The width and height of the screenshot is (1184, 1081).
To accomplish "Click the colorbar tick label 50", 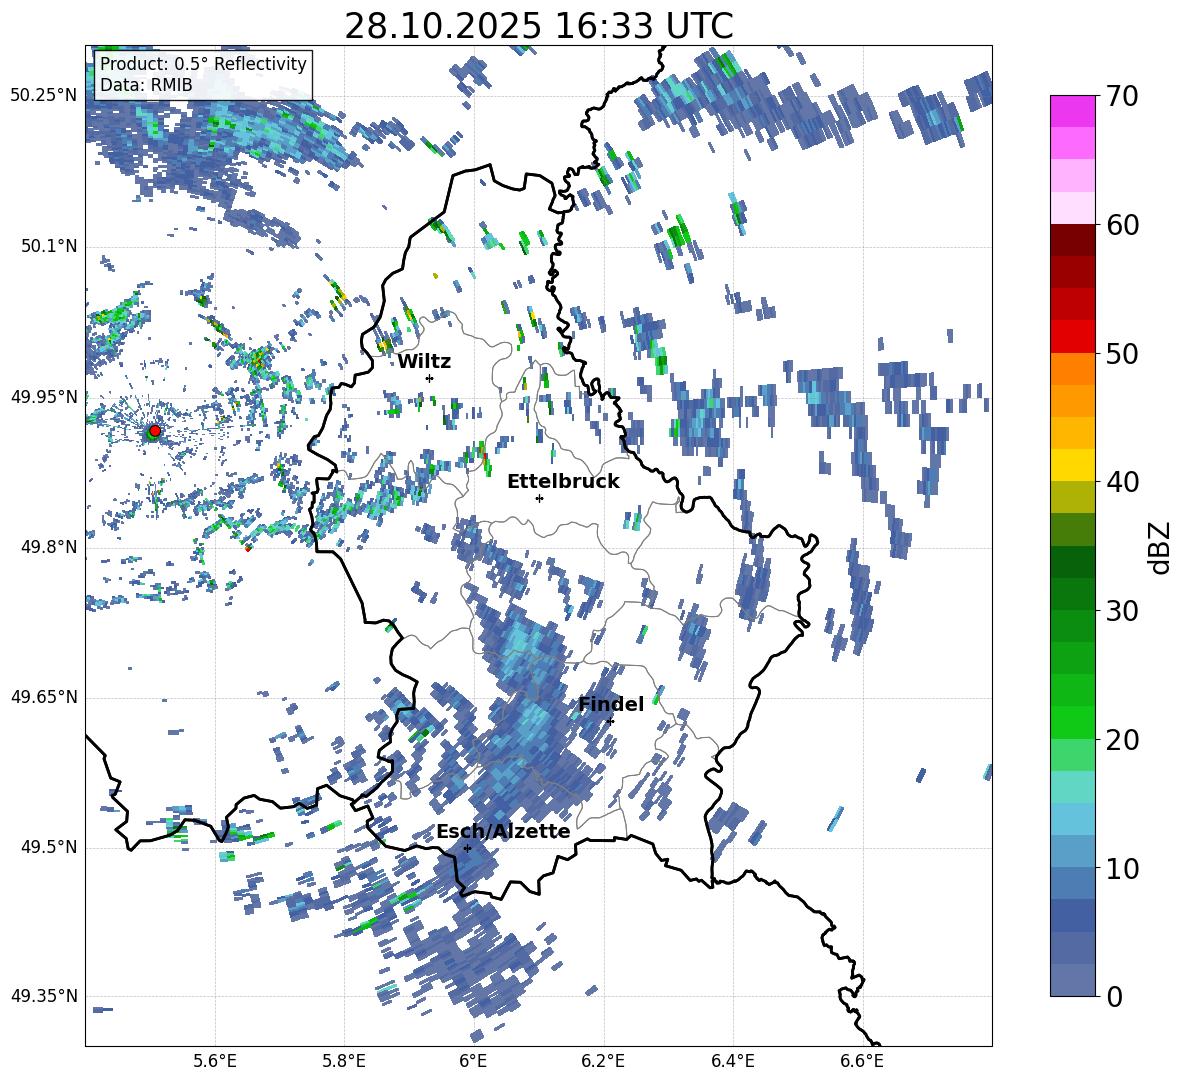I will [x=1122, y=354].
